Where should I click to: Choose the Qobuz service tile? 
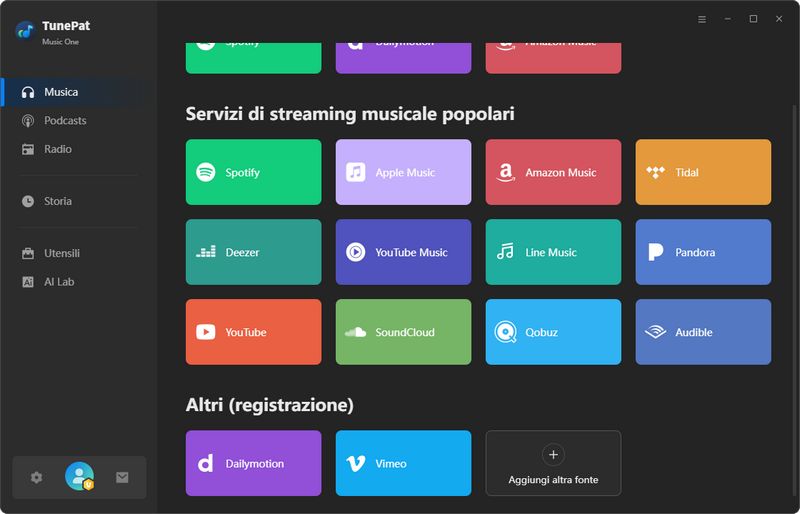[x=554, y=332]
